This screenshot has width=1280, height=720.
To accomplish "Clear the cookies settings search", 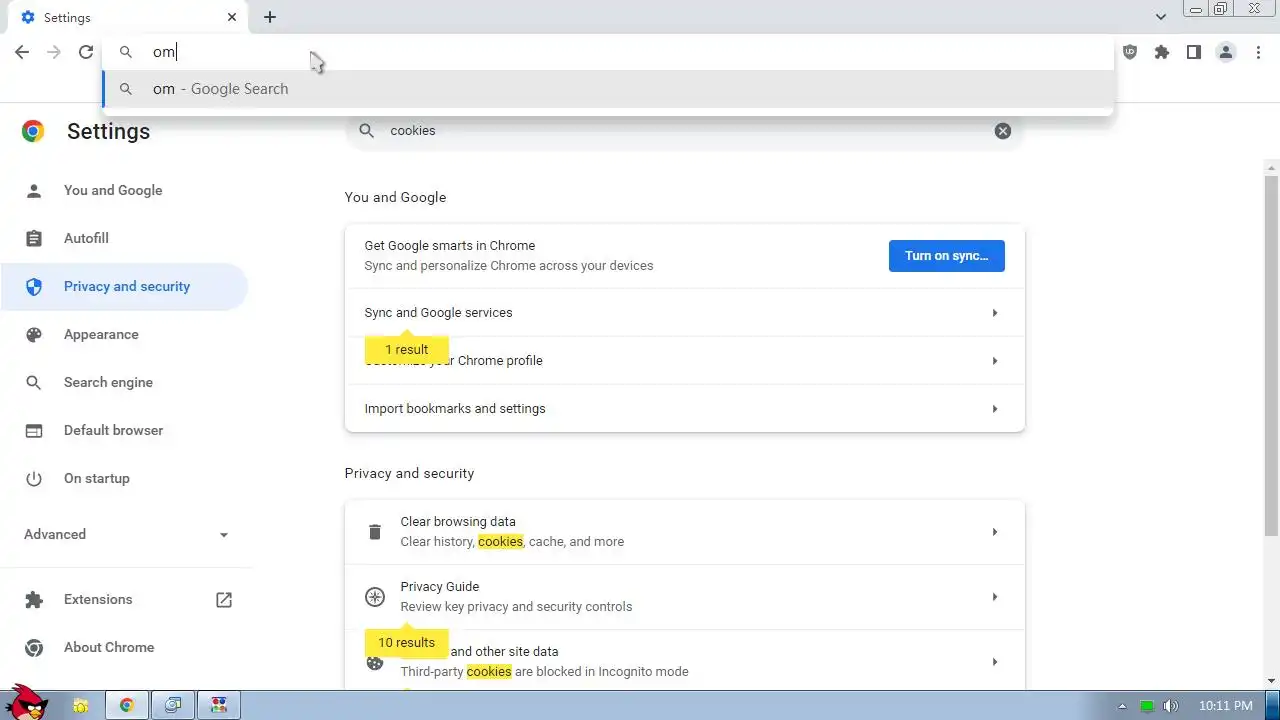I will 1002,131.
